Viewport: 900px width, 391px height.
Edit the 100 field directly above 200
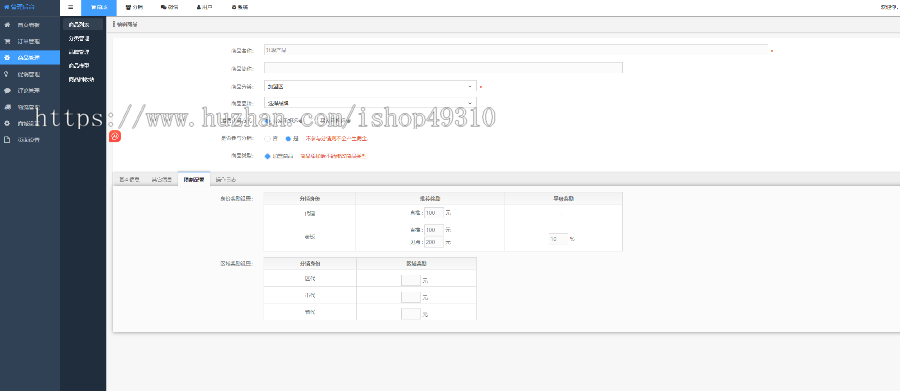pos(433,230)
